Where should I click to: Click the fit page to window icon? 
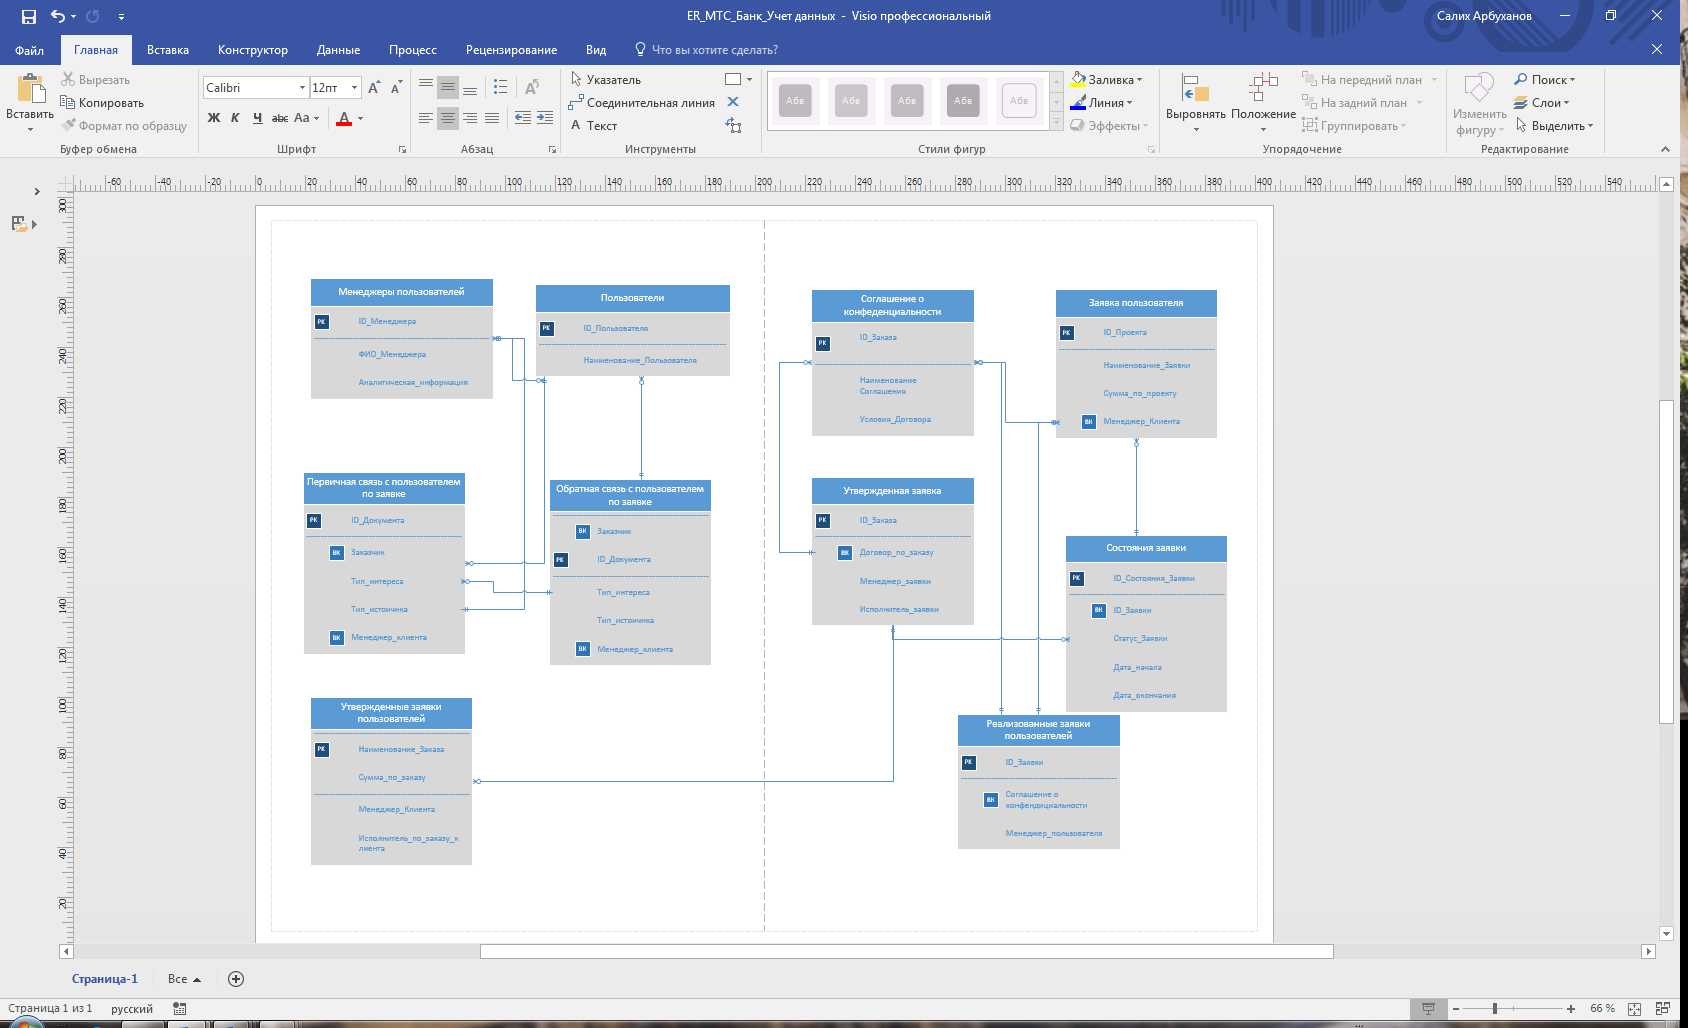coord(1634,1008)
